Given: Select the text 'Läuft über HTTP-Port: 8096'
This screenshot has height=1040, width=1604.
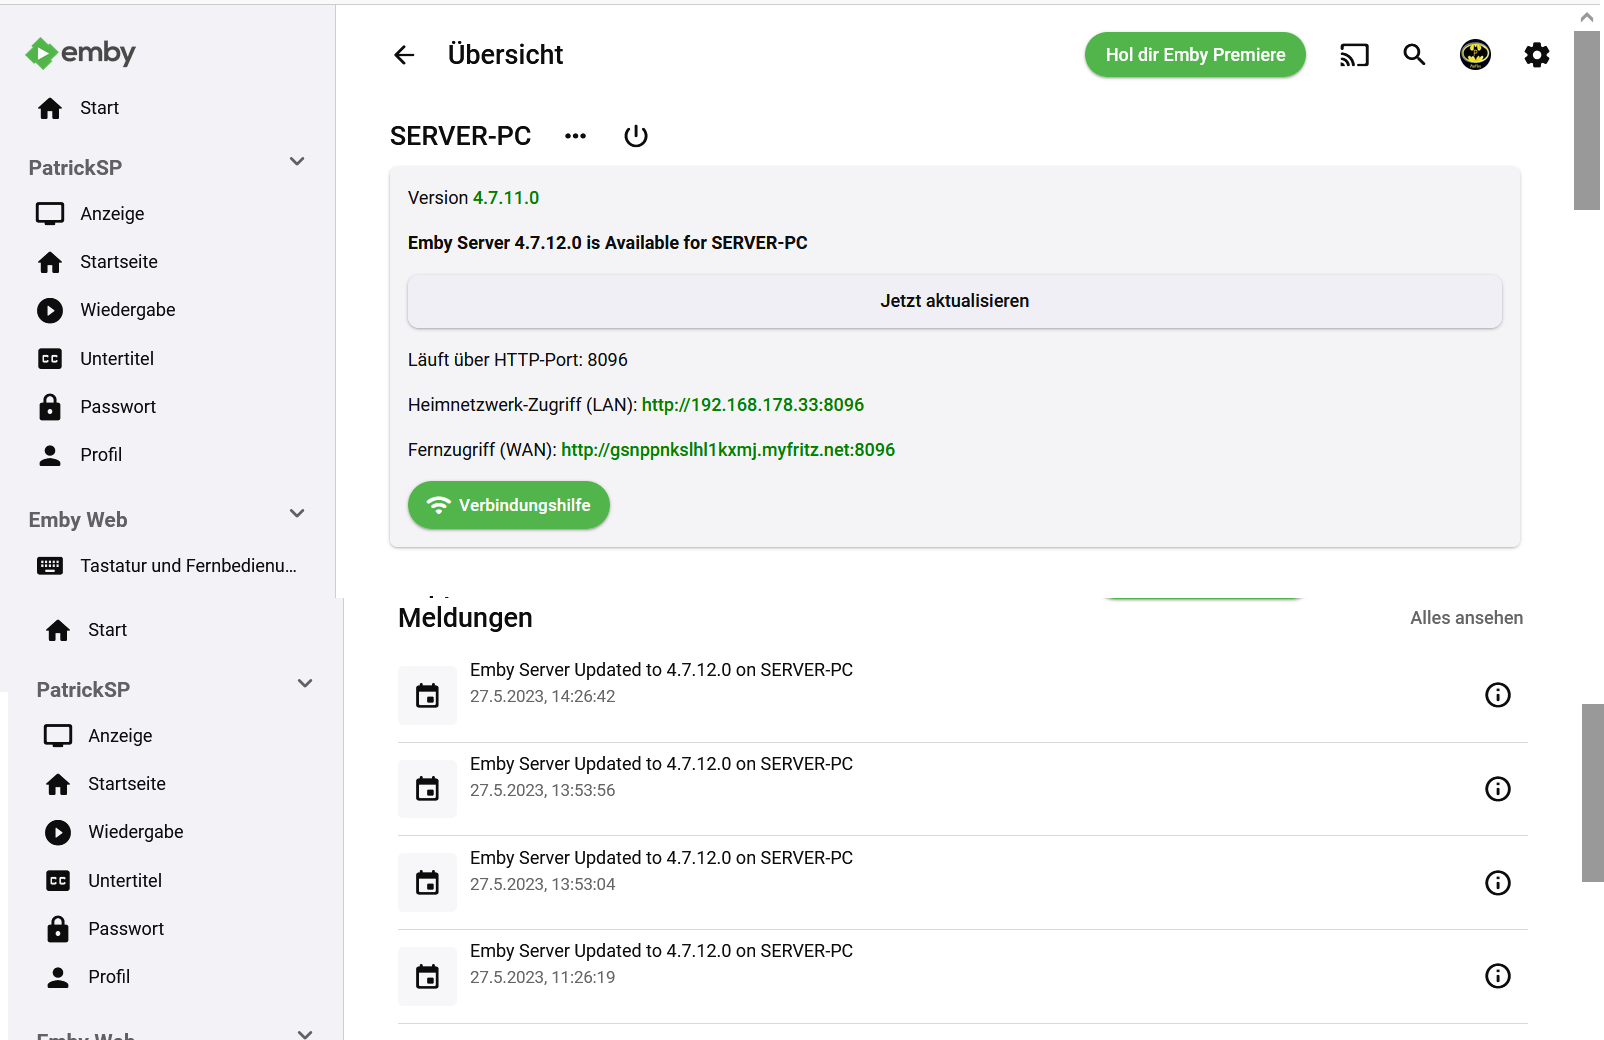Looking at the screenshot, I should point(518,360).
